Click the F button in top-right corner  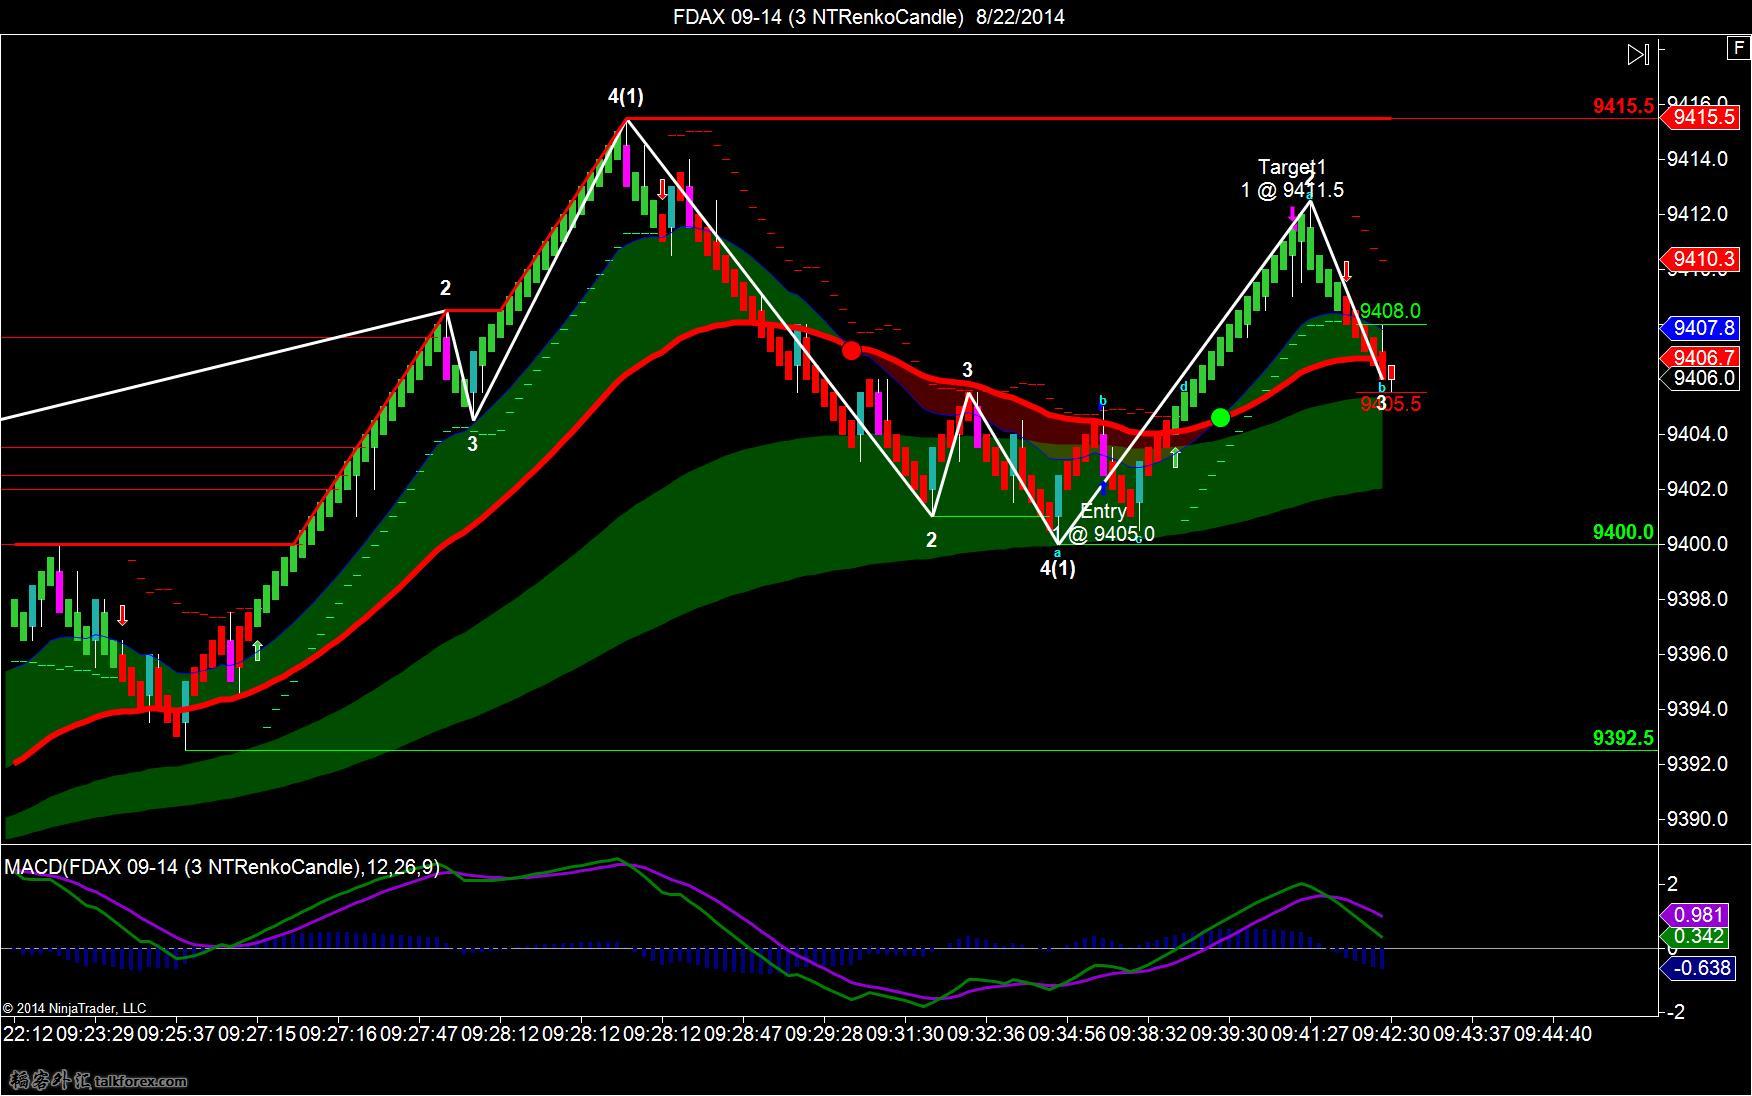[x=1739, y=47]
